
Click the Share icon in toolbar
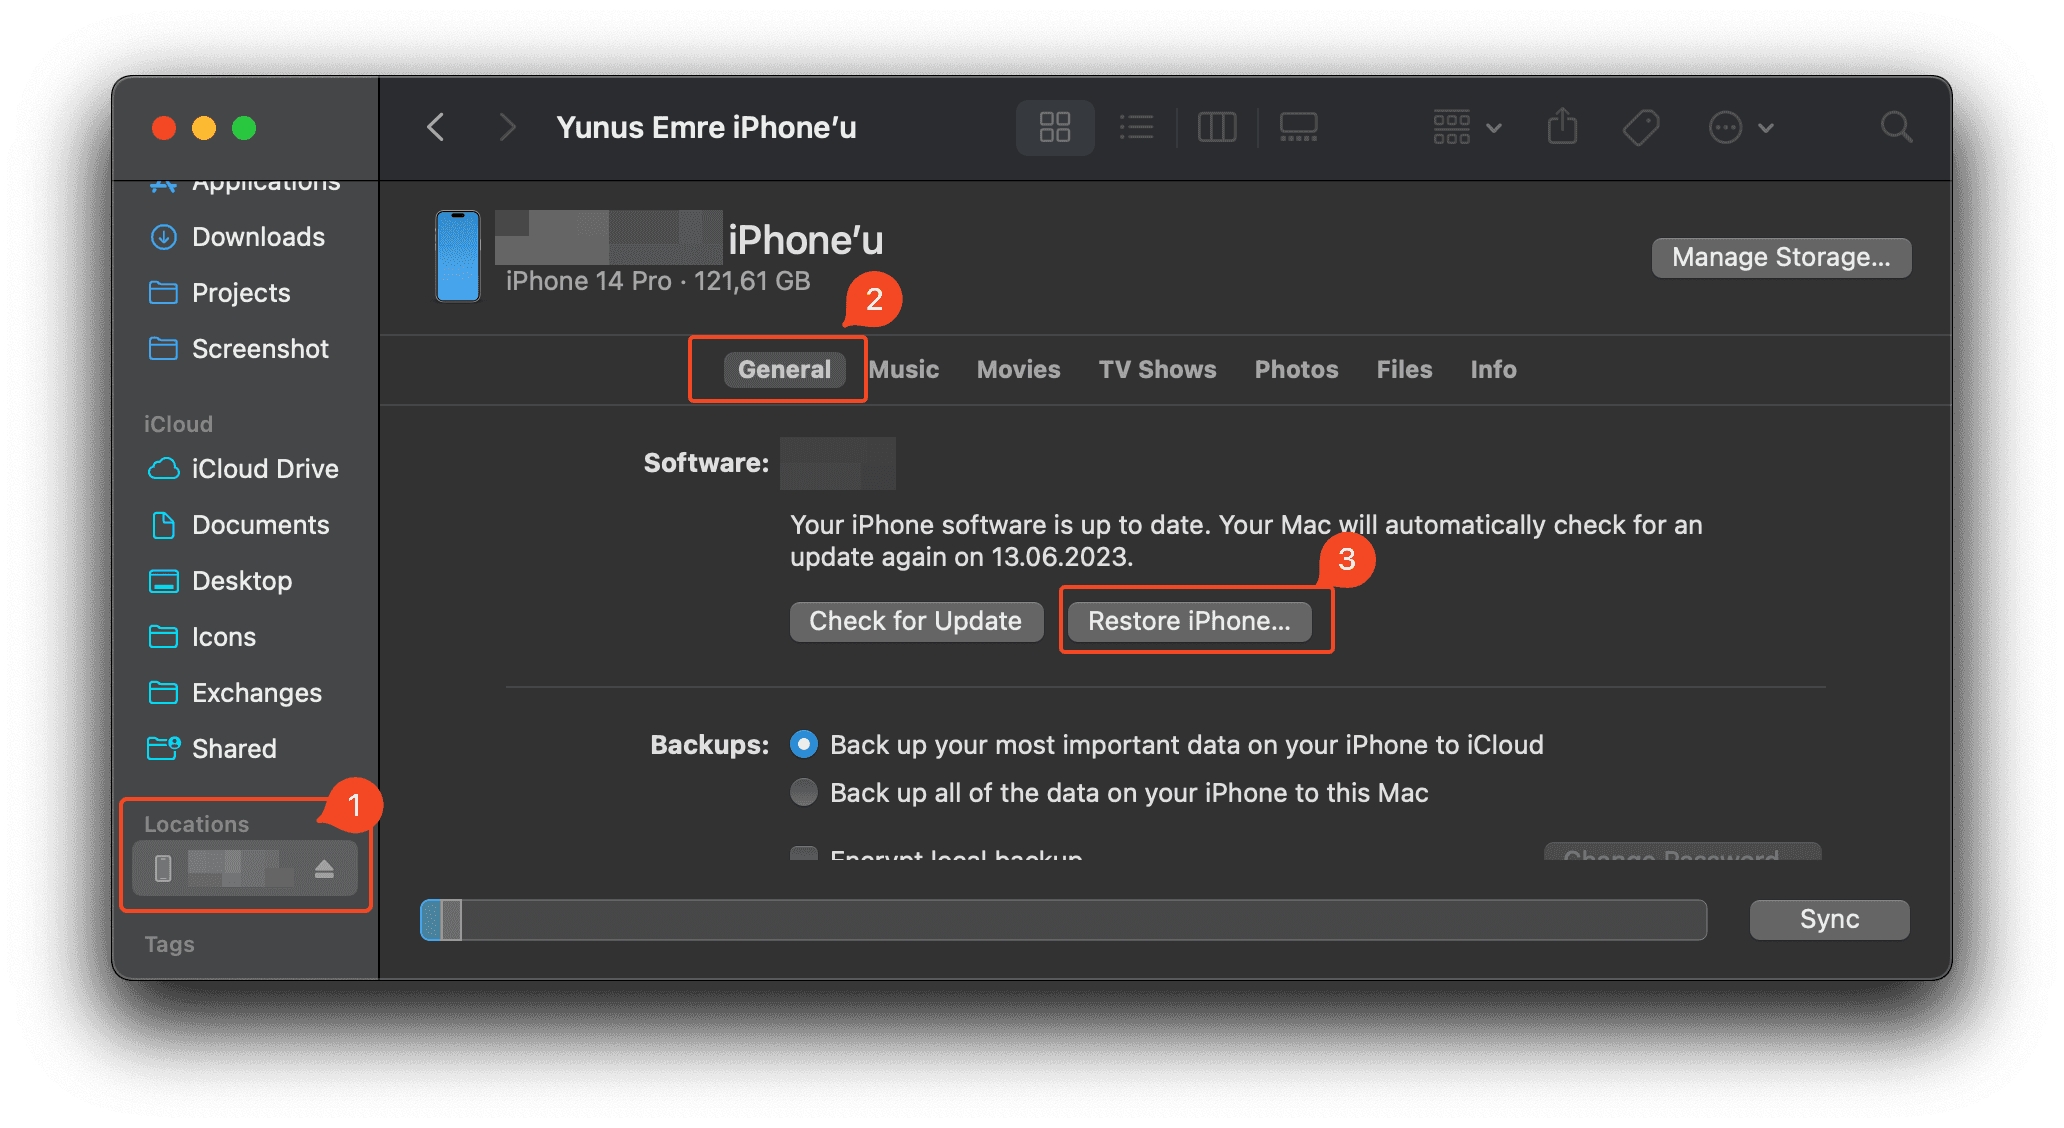[1562, 127]
